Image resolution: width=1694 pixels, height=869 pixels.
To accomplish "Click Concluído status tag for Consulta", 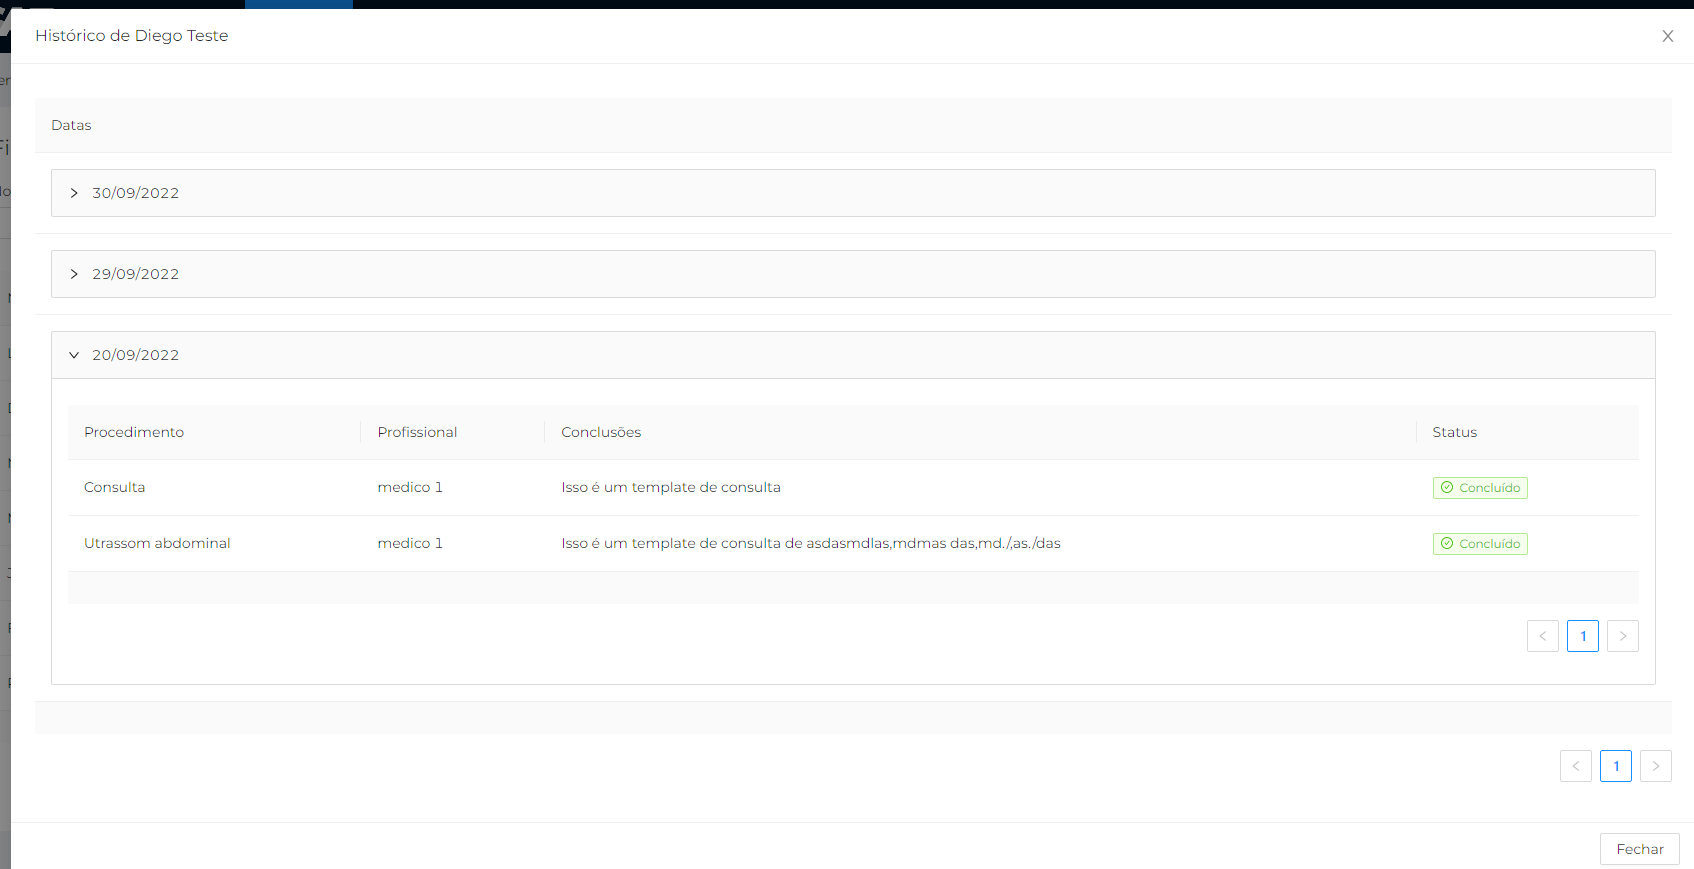I will pos(1479,488).
